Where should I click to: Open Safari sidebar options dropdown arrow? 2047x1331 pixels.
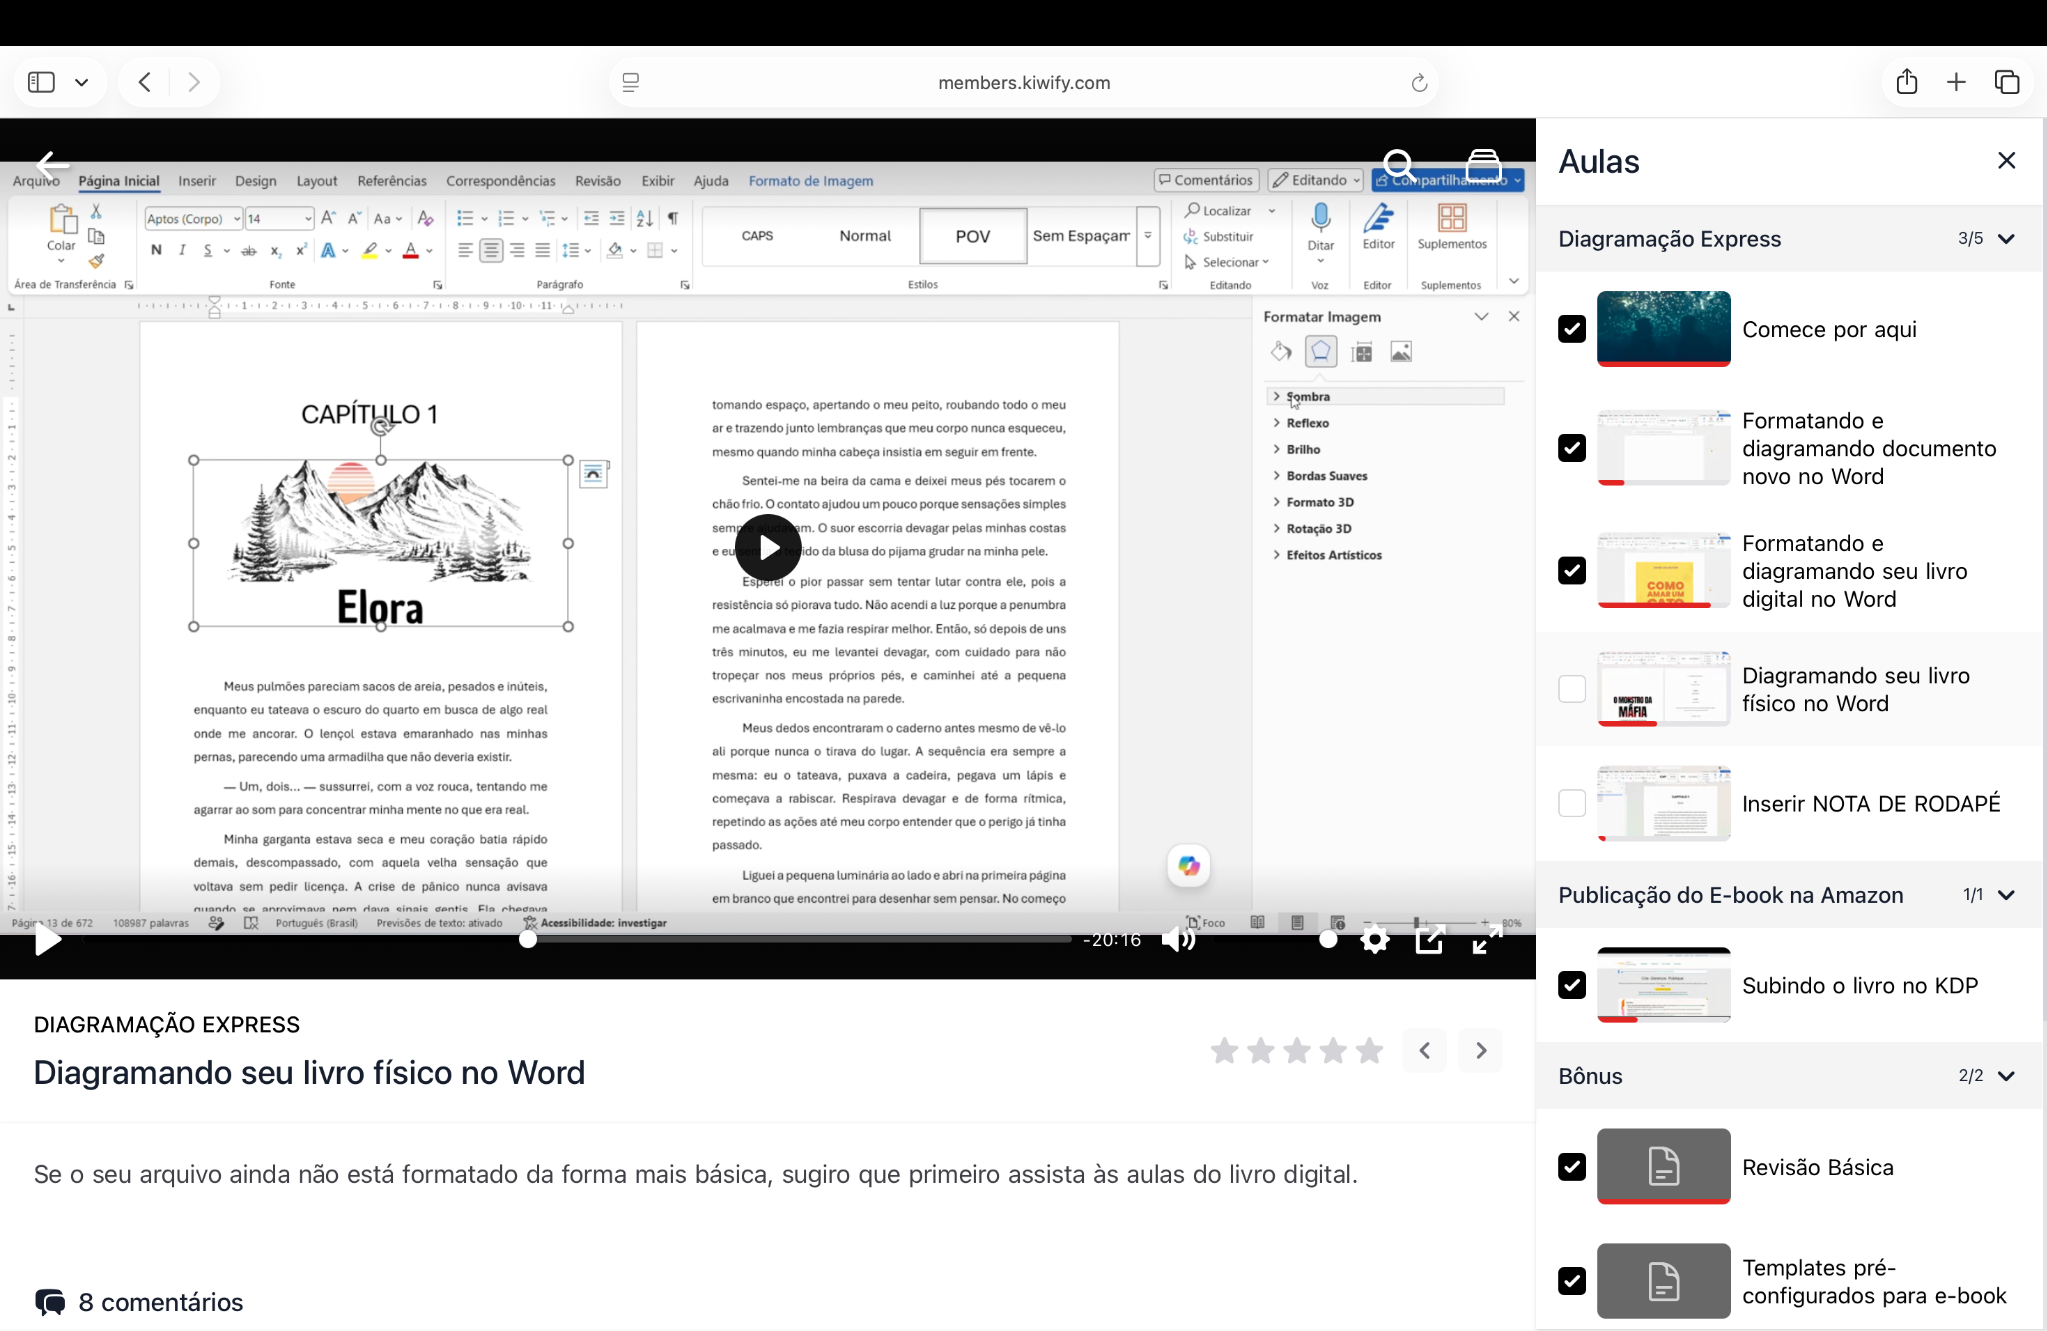[82, 82]
